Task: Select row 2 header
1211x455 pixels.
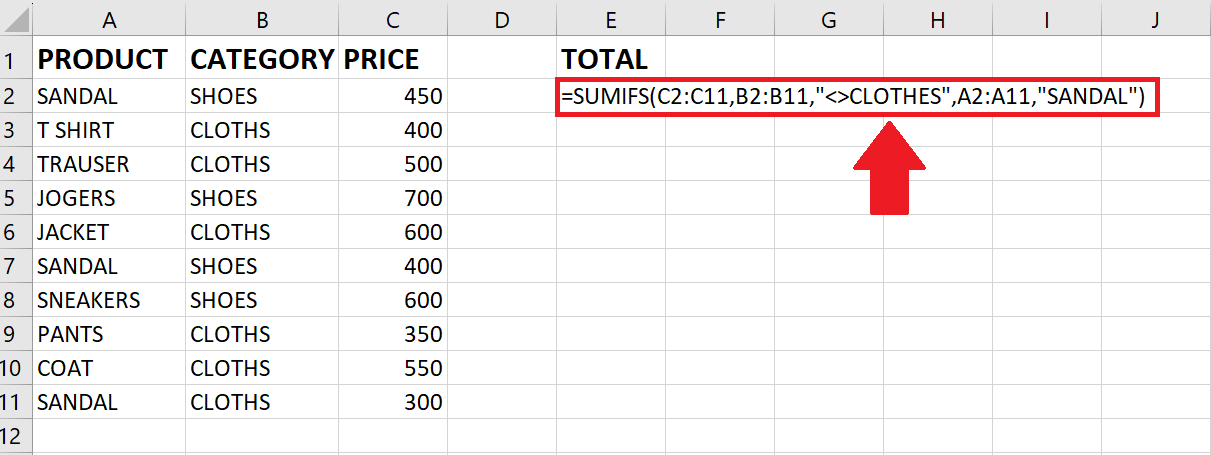Action: 16,96
